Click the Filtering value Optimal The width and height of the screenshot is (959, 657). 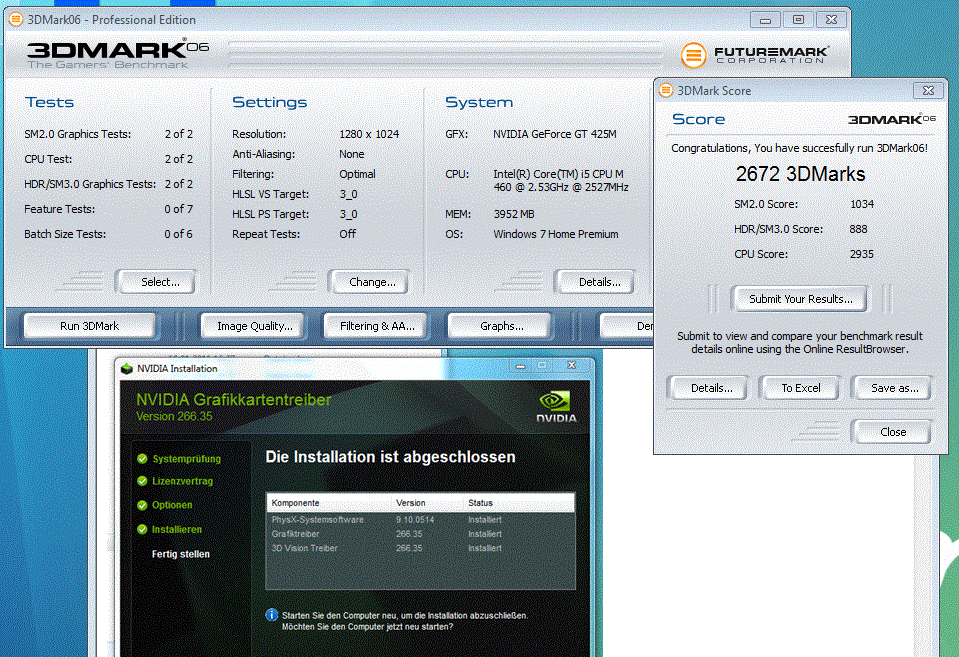[x=357, y=174]
